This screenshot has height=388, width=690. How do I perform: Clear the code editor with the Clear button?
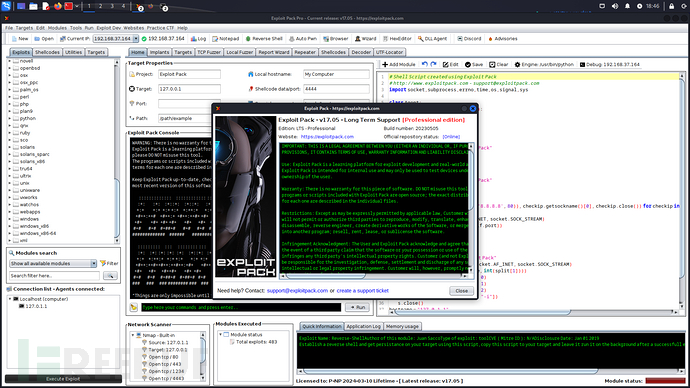tap(499, 64)
